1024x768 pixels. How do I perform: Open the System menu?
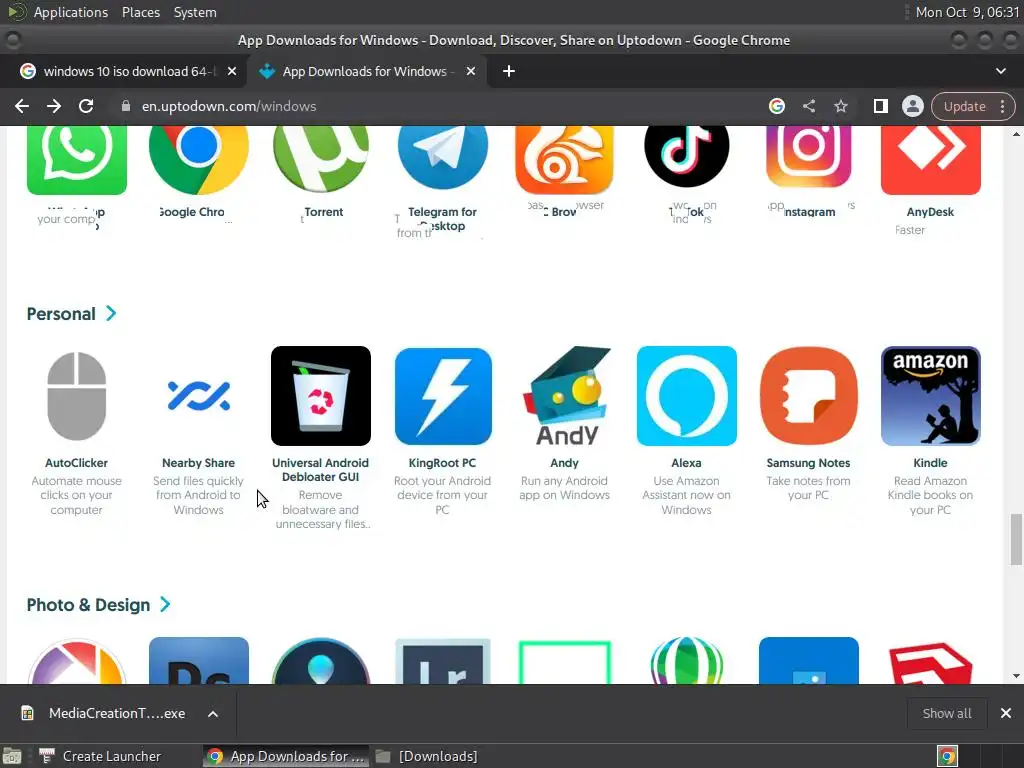pos(195,12)
